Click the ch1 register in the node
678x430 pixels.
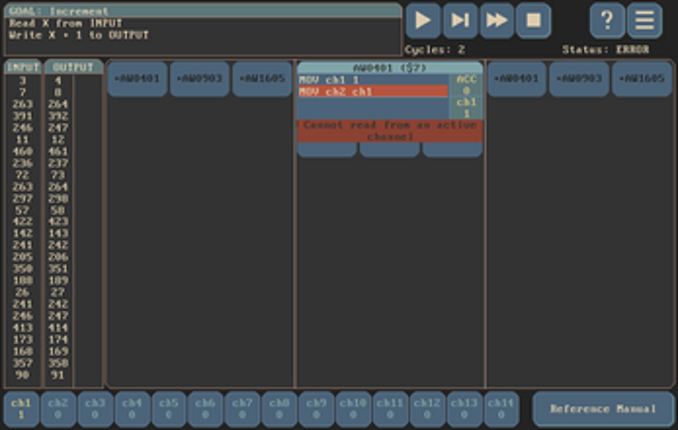tap(466, 108)
